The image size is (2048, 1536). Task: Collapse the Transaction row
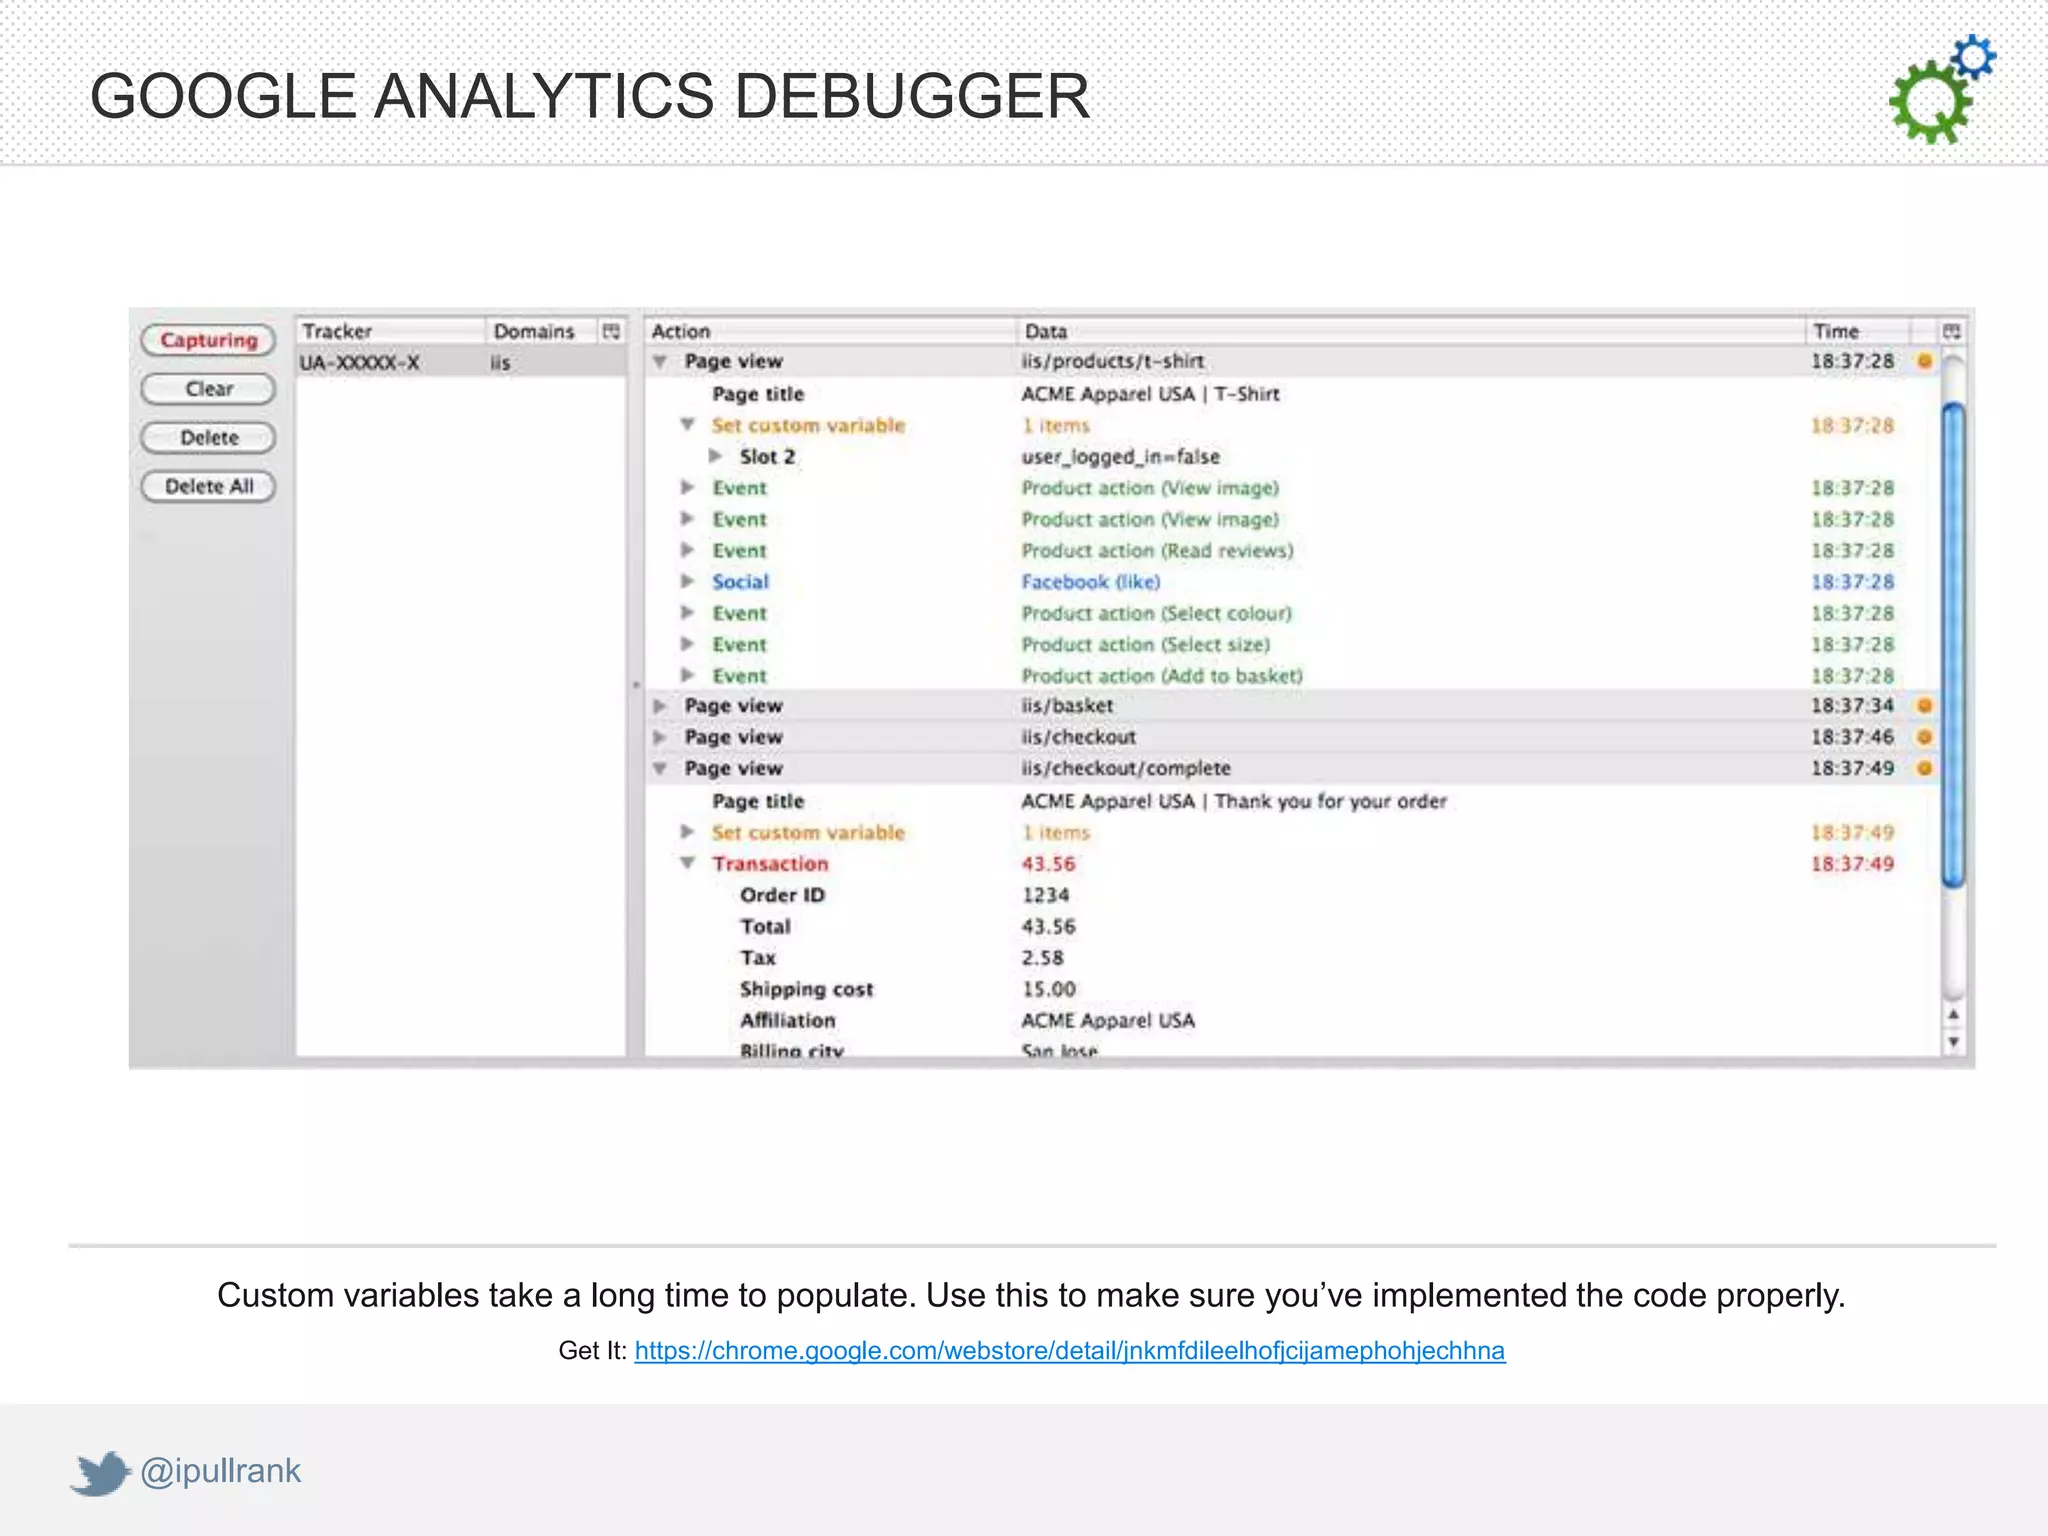tap(688, 863)
